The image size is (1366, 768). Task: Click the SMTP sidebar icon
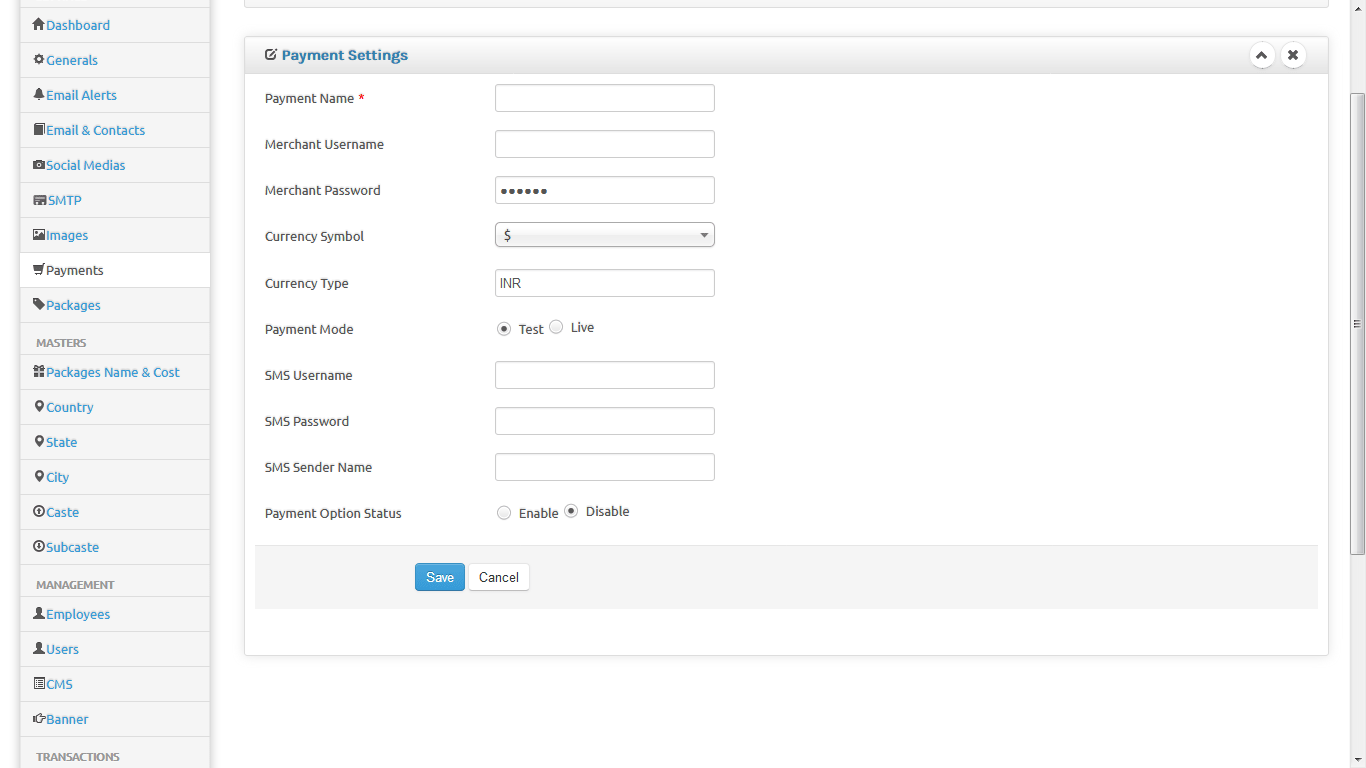point(40,200)
